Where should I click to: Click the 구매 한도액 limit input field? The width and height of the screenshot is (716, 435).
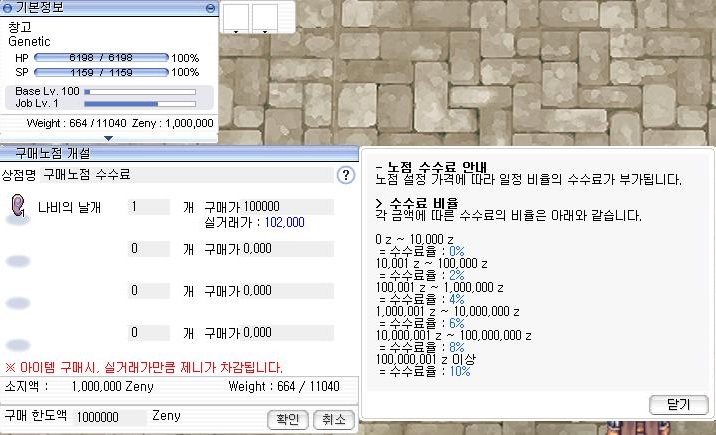click(x=110, y=416)
